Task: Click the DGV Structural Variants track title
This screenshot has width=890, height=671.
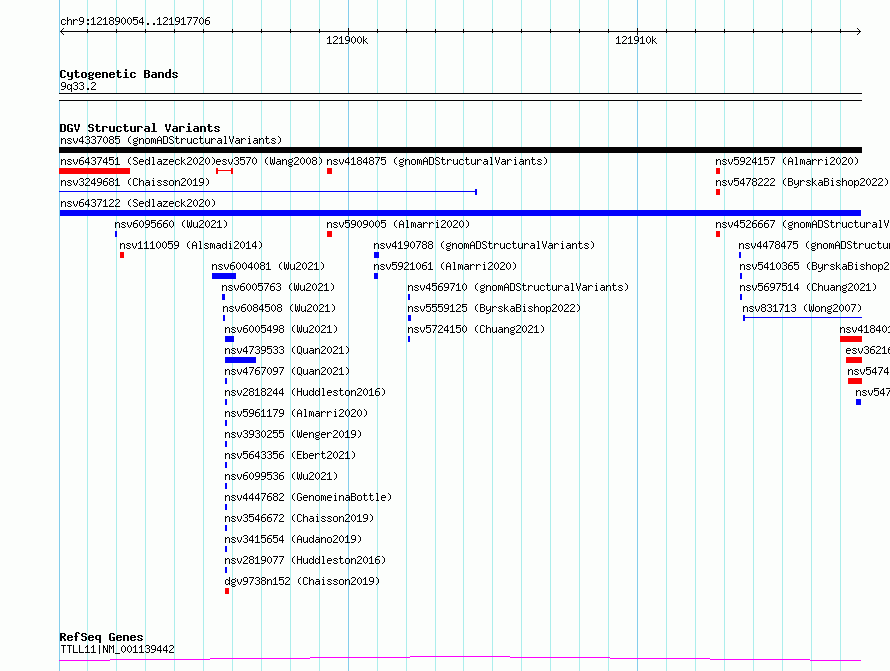Action: click(140, 128)
